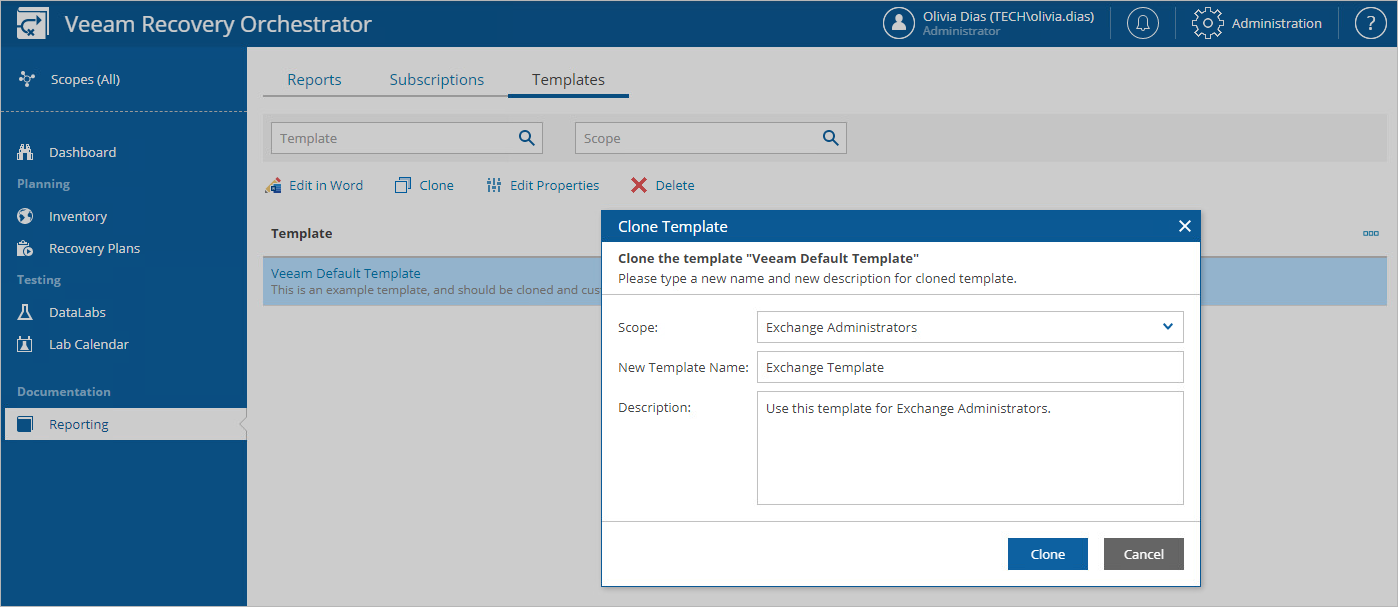Click the Template search magnifier
The height and width of the screenshot is (607, 1398).
[x=527, y=137]
